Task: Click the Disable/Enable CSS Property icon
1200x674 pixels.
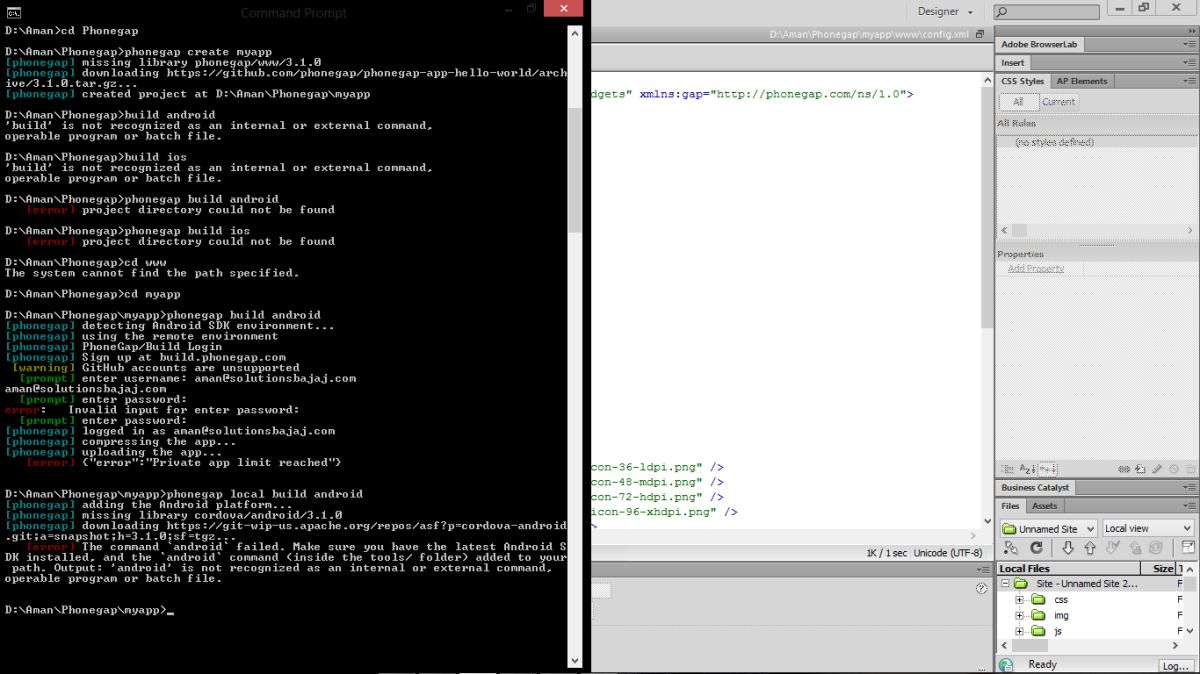Action: (x=1173, y=468)
